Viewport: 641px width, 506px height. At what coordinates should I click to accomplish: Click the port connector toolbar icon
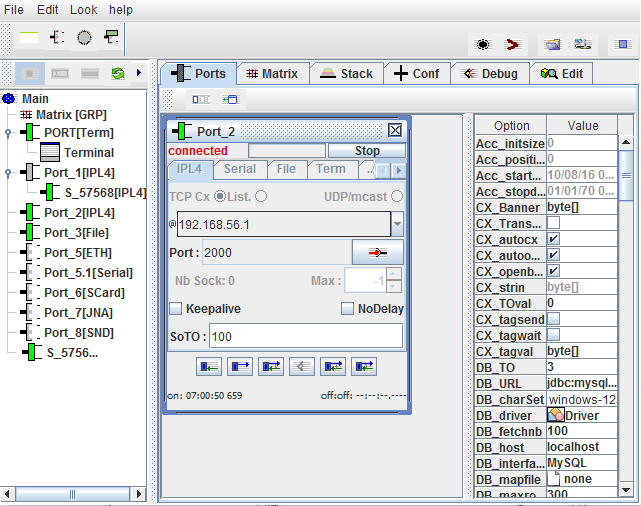click(x=57, y=38)
